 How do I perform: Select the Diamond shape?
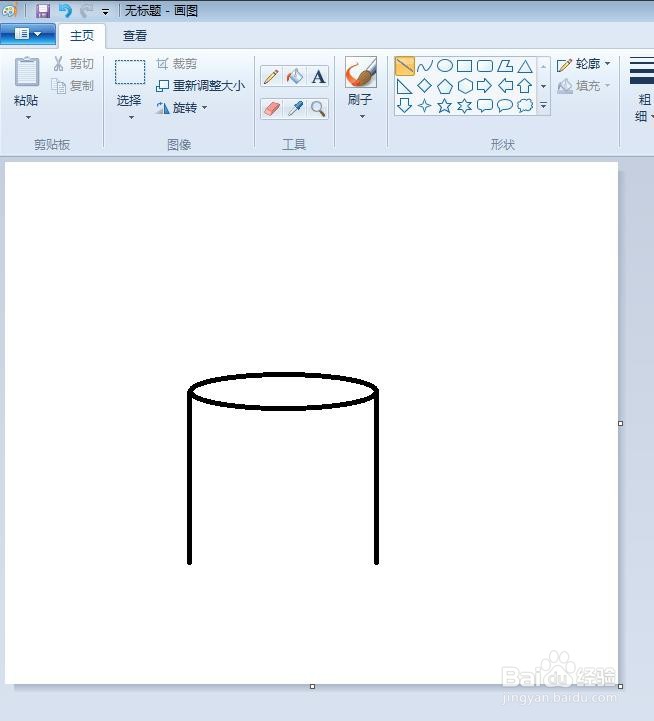pyautogui.click(x=425, y=86)
